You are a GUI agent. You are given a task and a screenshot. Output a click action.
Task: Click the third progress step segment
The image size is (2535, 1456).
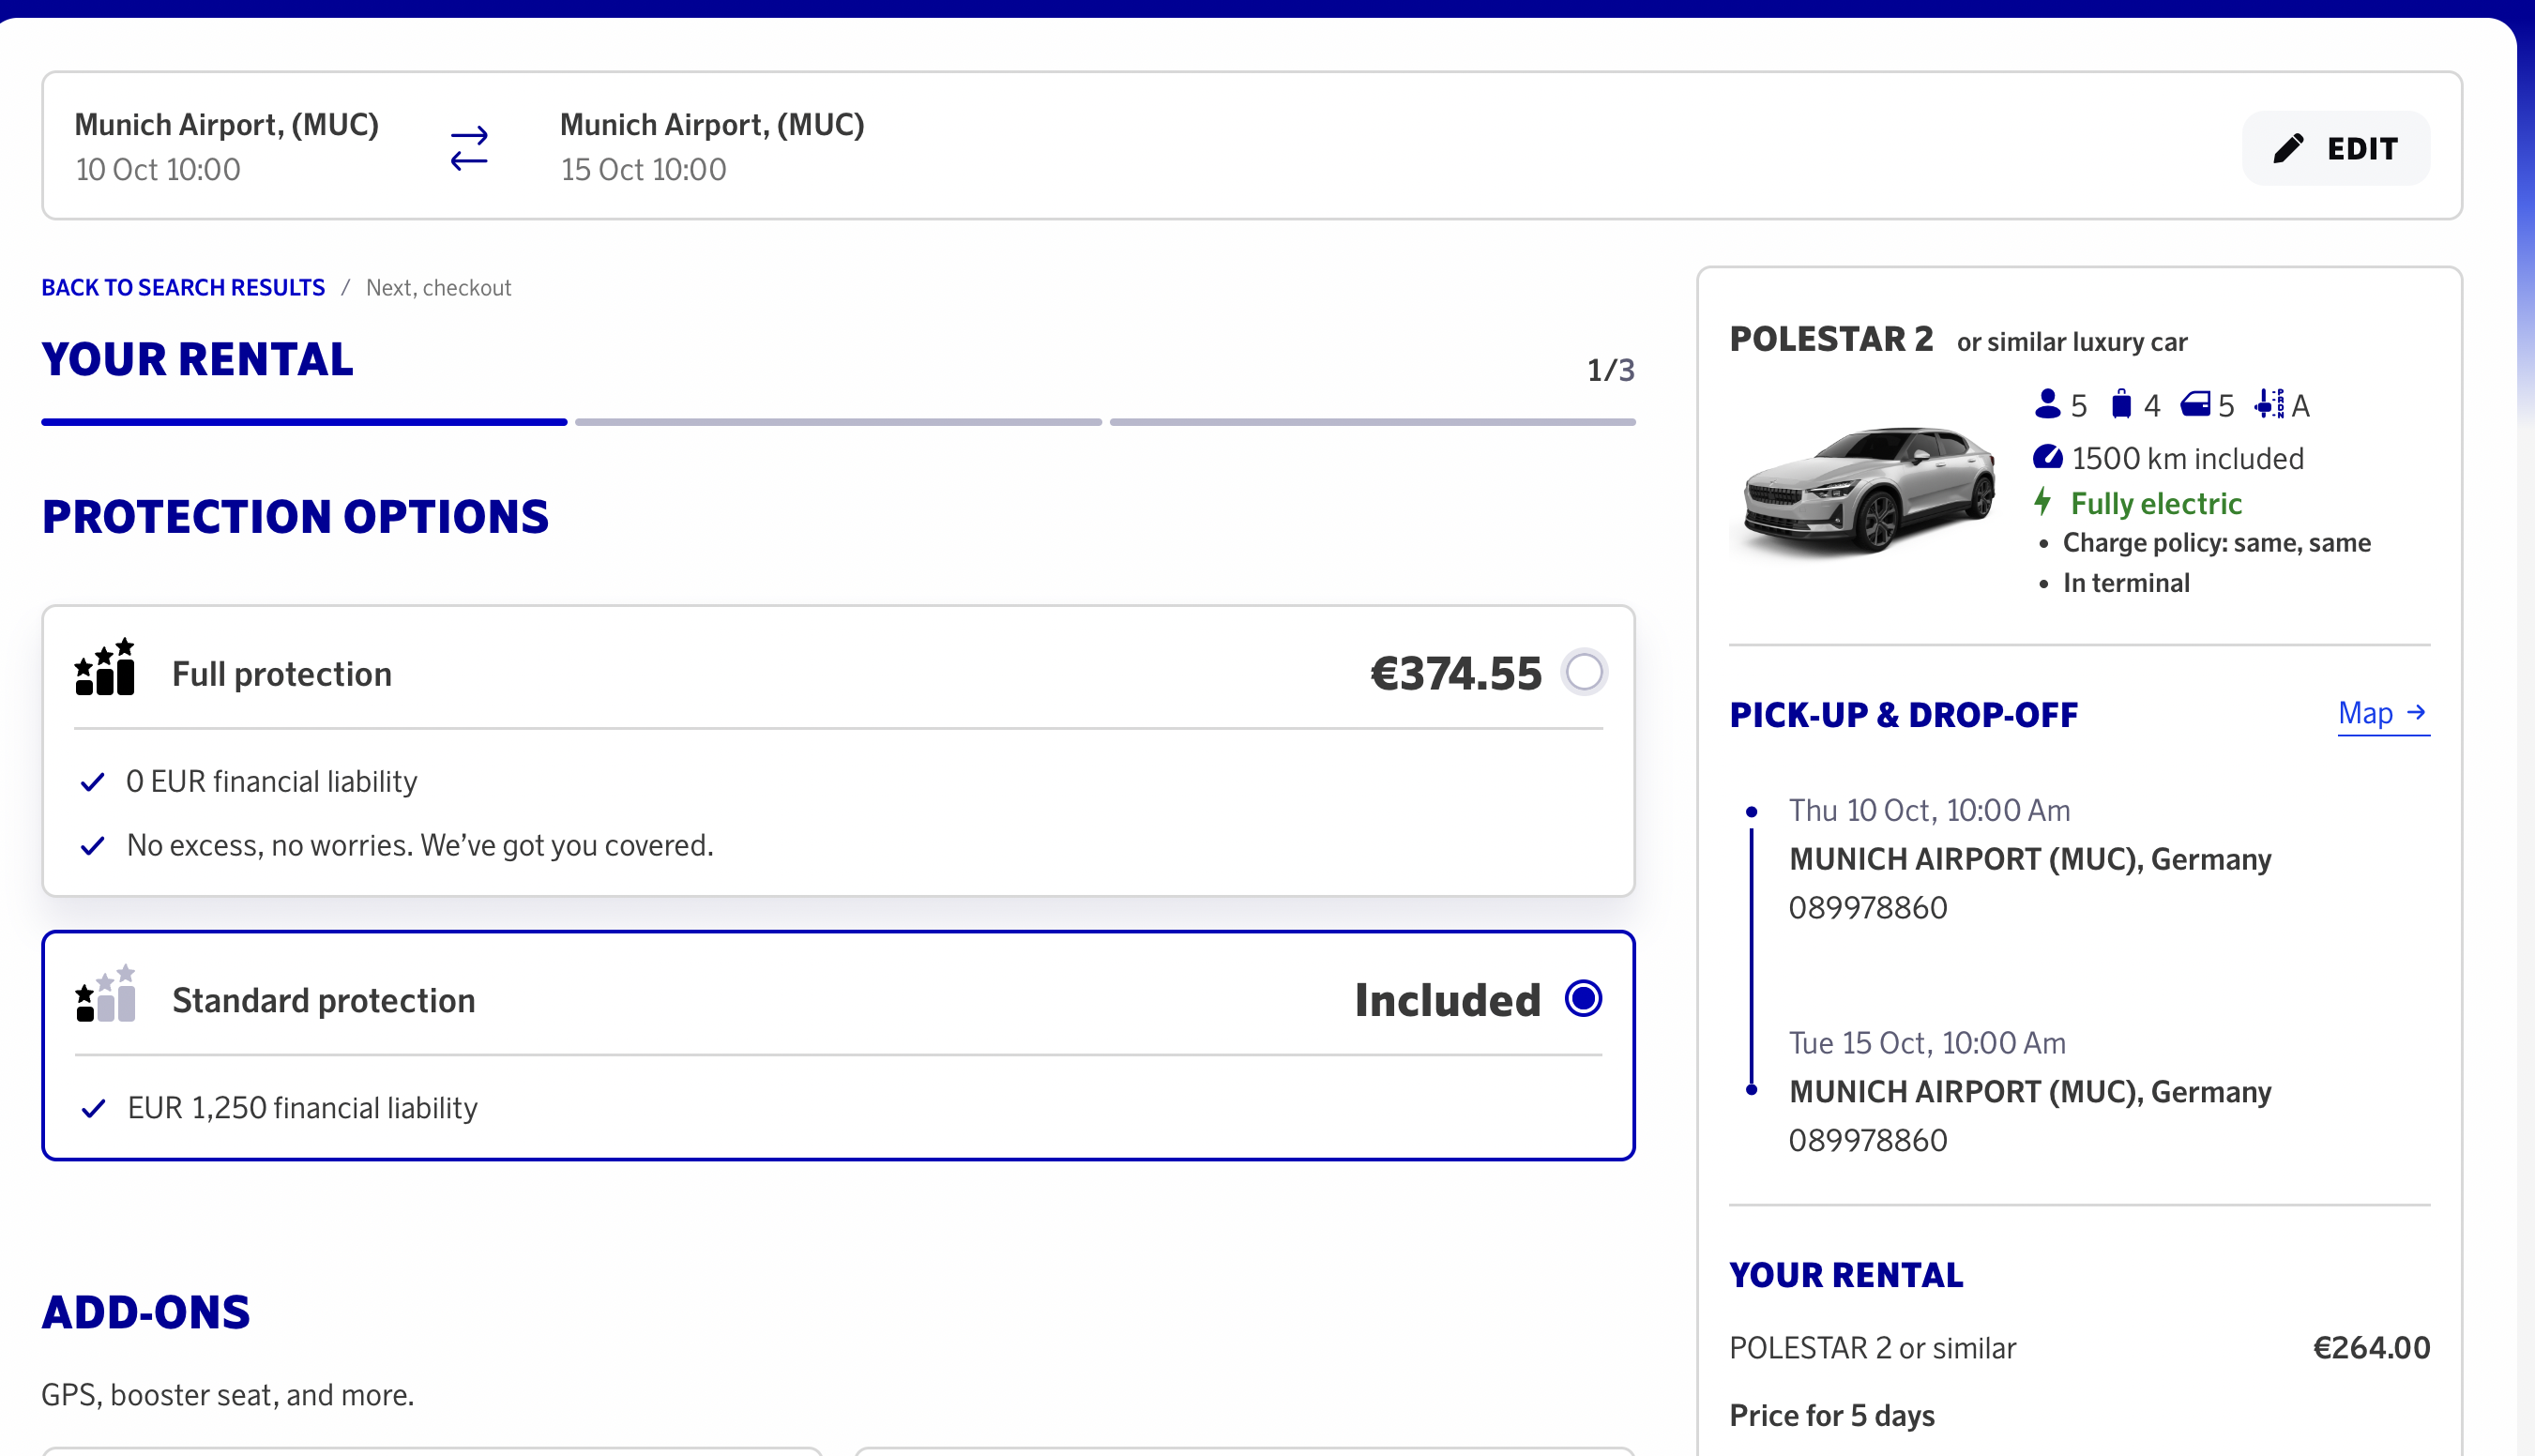[1372, 422]
